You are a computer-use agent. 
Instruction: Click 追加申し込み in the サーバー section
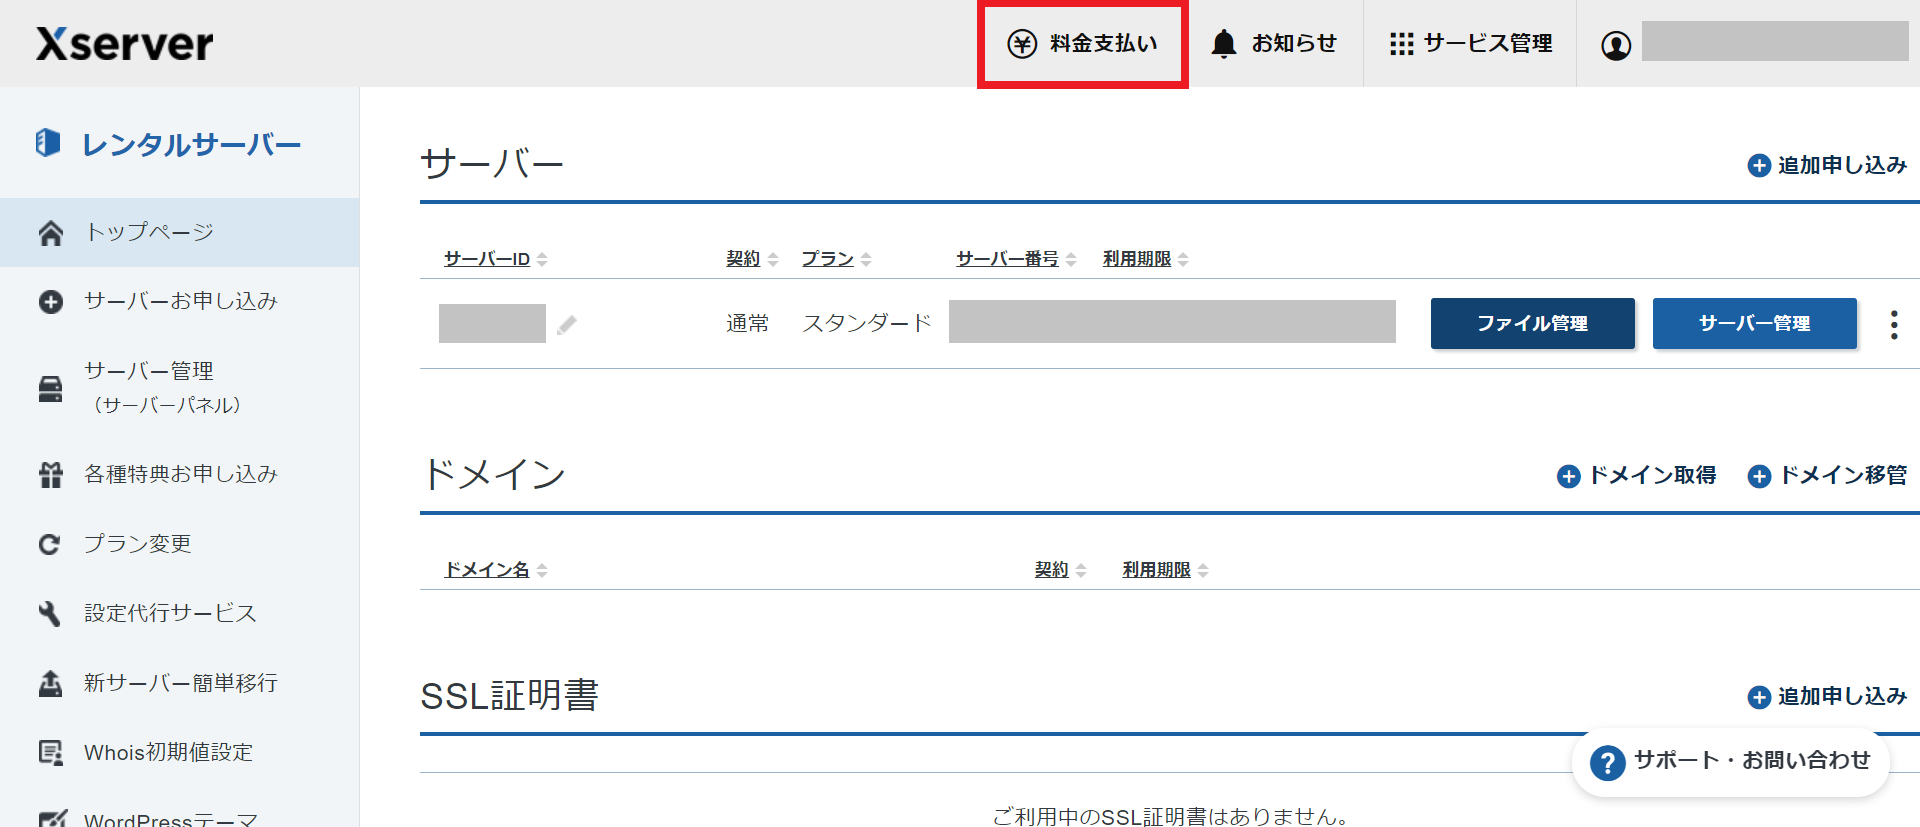pos(1827,165)
